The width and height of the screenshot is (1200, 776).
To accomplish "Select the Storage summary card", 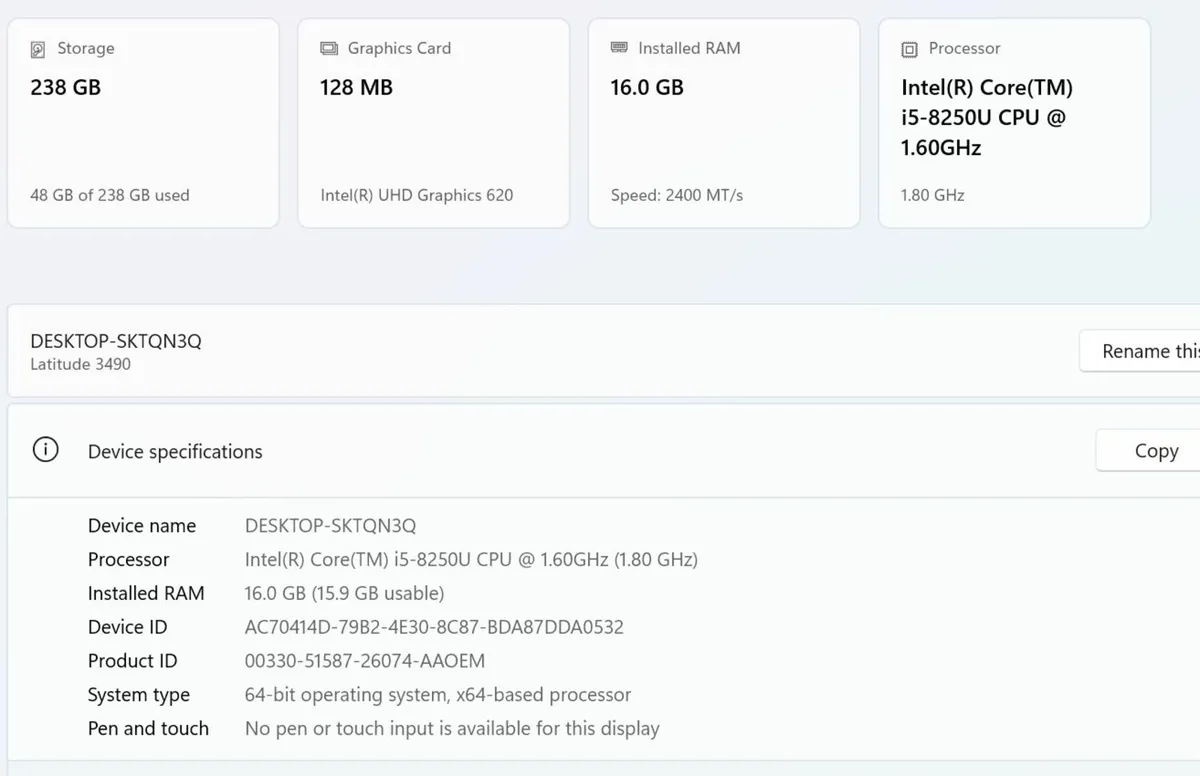I will (x=143, y=120).
